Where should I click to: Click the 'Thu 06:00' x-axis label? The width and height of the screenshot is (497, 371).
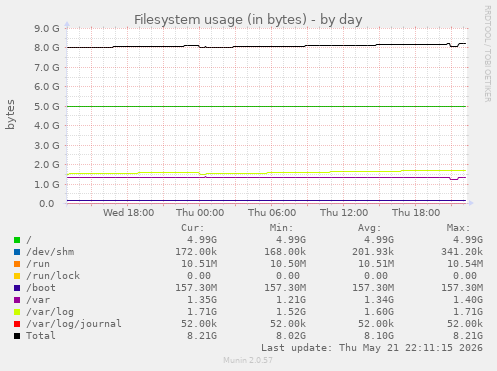point(272,213)
